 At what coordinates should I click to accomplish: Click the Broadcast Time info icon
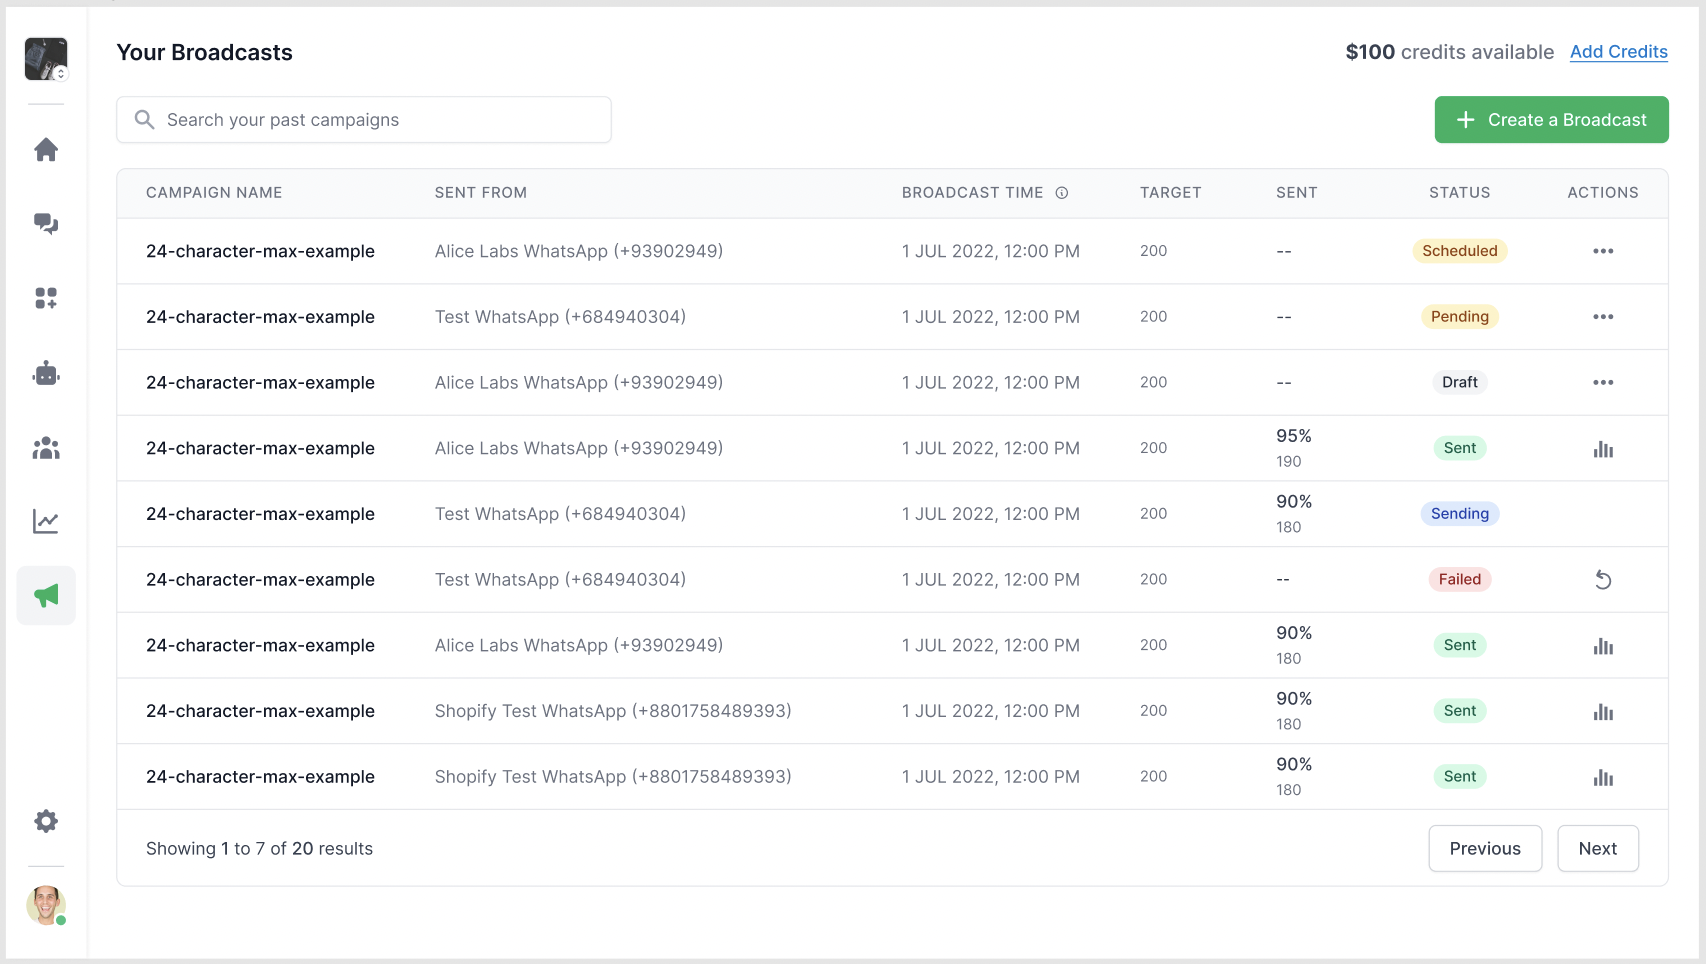[1062, 193]
